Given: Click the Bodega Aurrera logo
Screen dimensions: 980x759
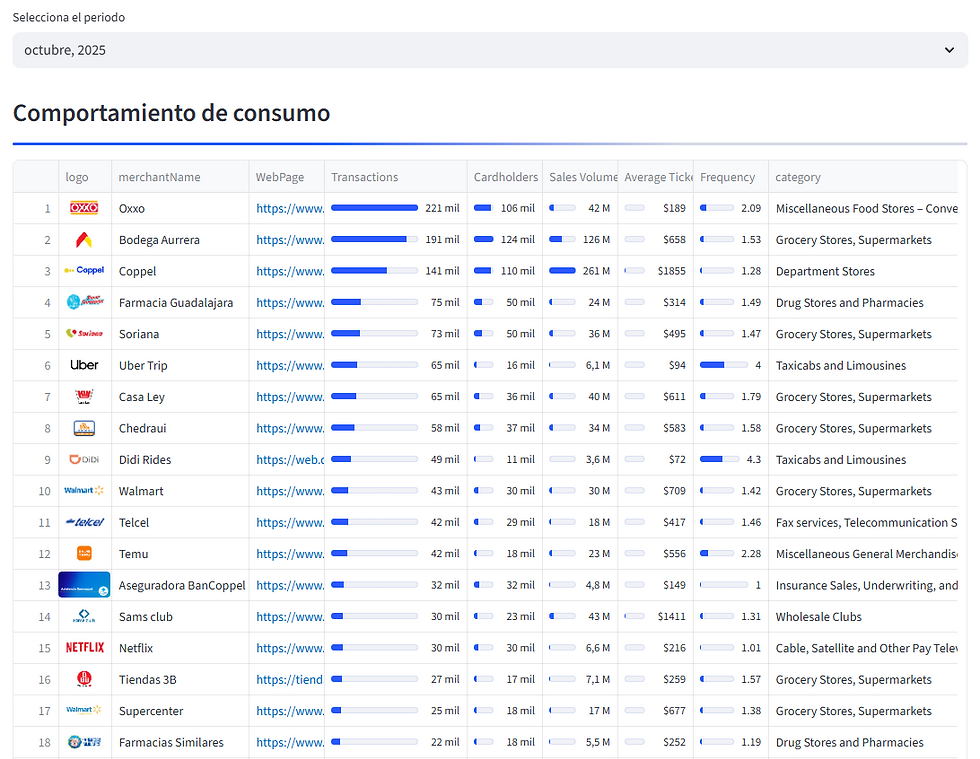Looking at the screenshot, I should [x=84, y=239].
